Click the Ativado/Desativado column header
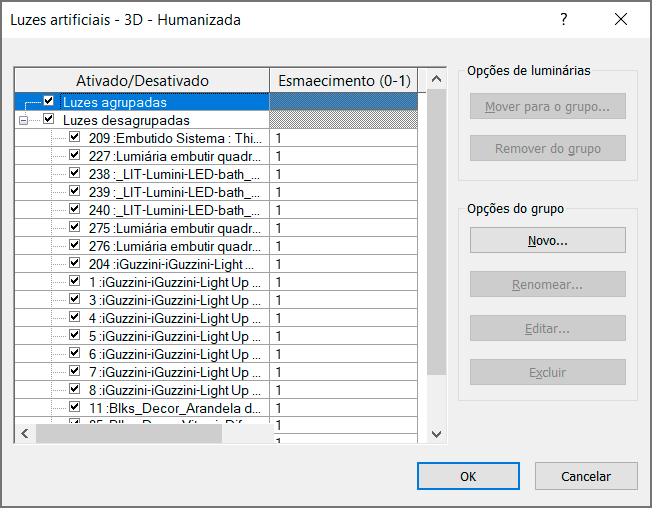The width and height of the screenshot is (652, 508). coord(142,80)
